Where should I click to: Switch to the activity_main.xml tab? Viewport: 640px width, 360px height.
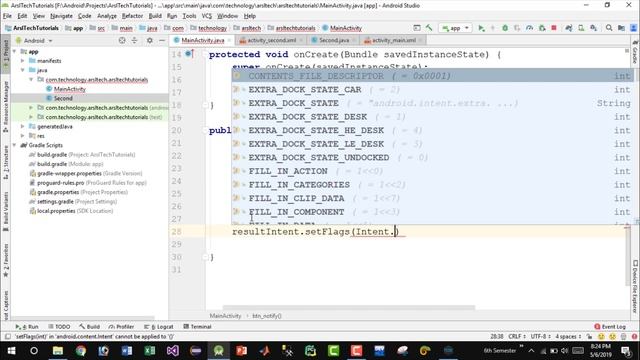[x=393, y=40]
